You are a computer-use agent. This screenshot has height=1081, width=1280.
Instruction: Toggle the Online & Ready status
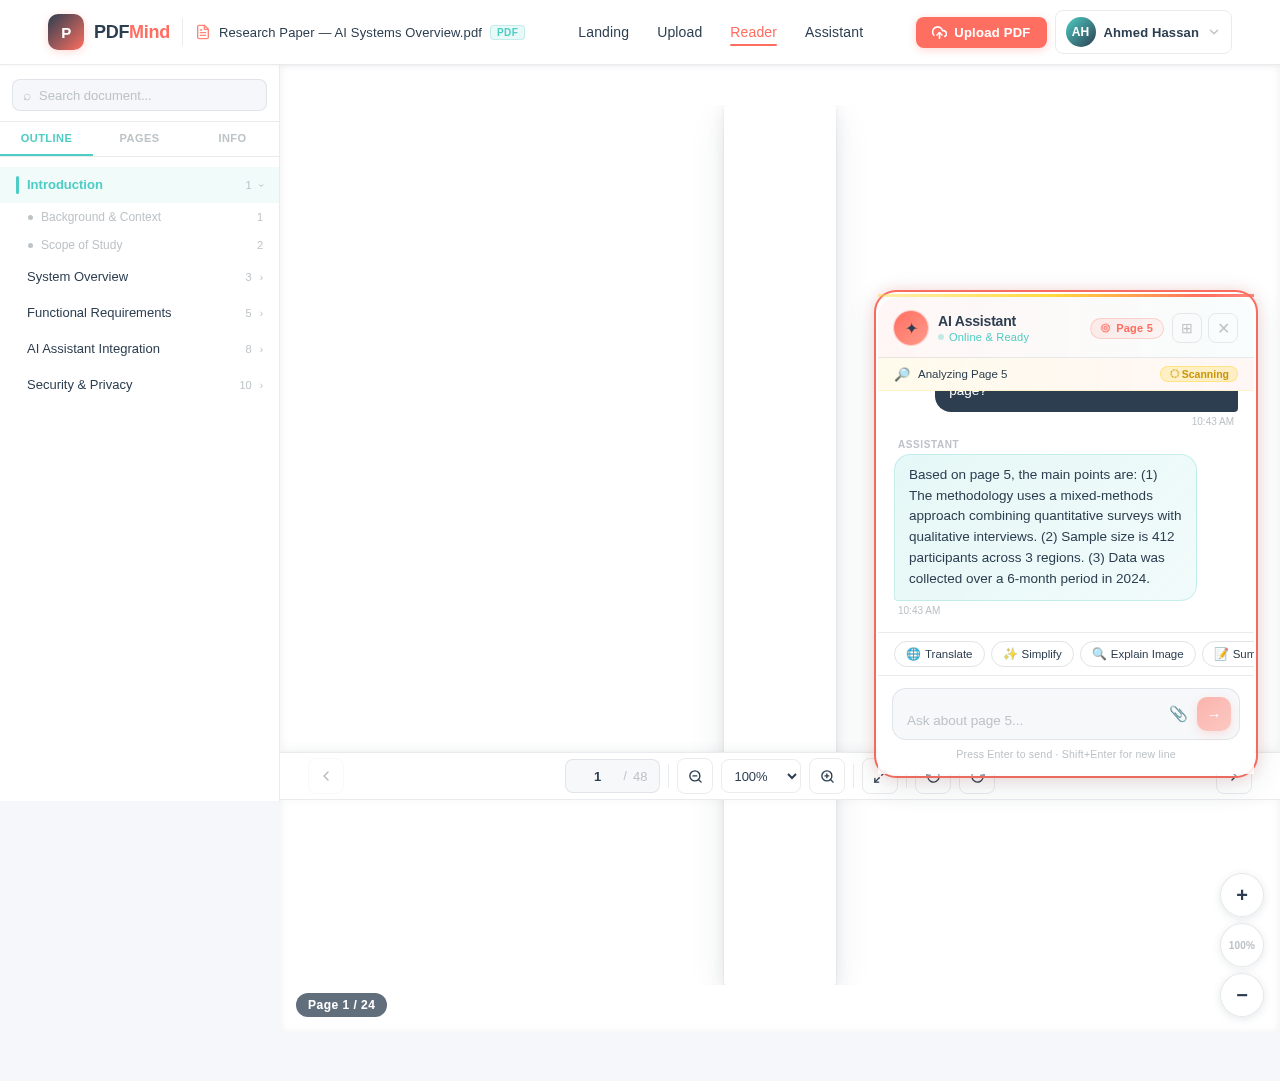[987, 337]
